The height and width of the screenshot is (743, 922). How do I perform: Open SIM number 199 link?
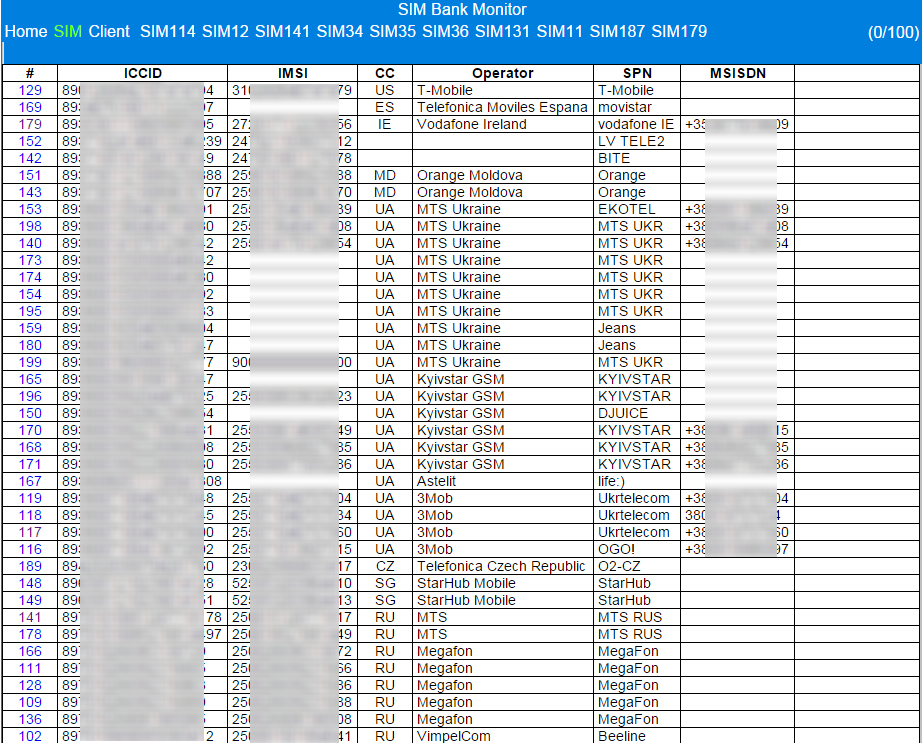30,362
